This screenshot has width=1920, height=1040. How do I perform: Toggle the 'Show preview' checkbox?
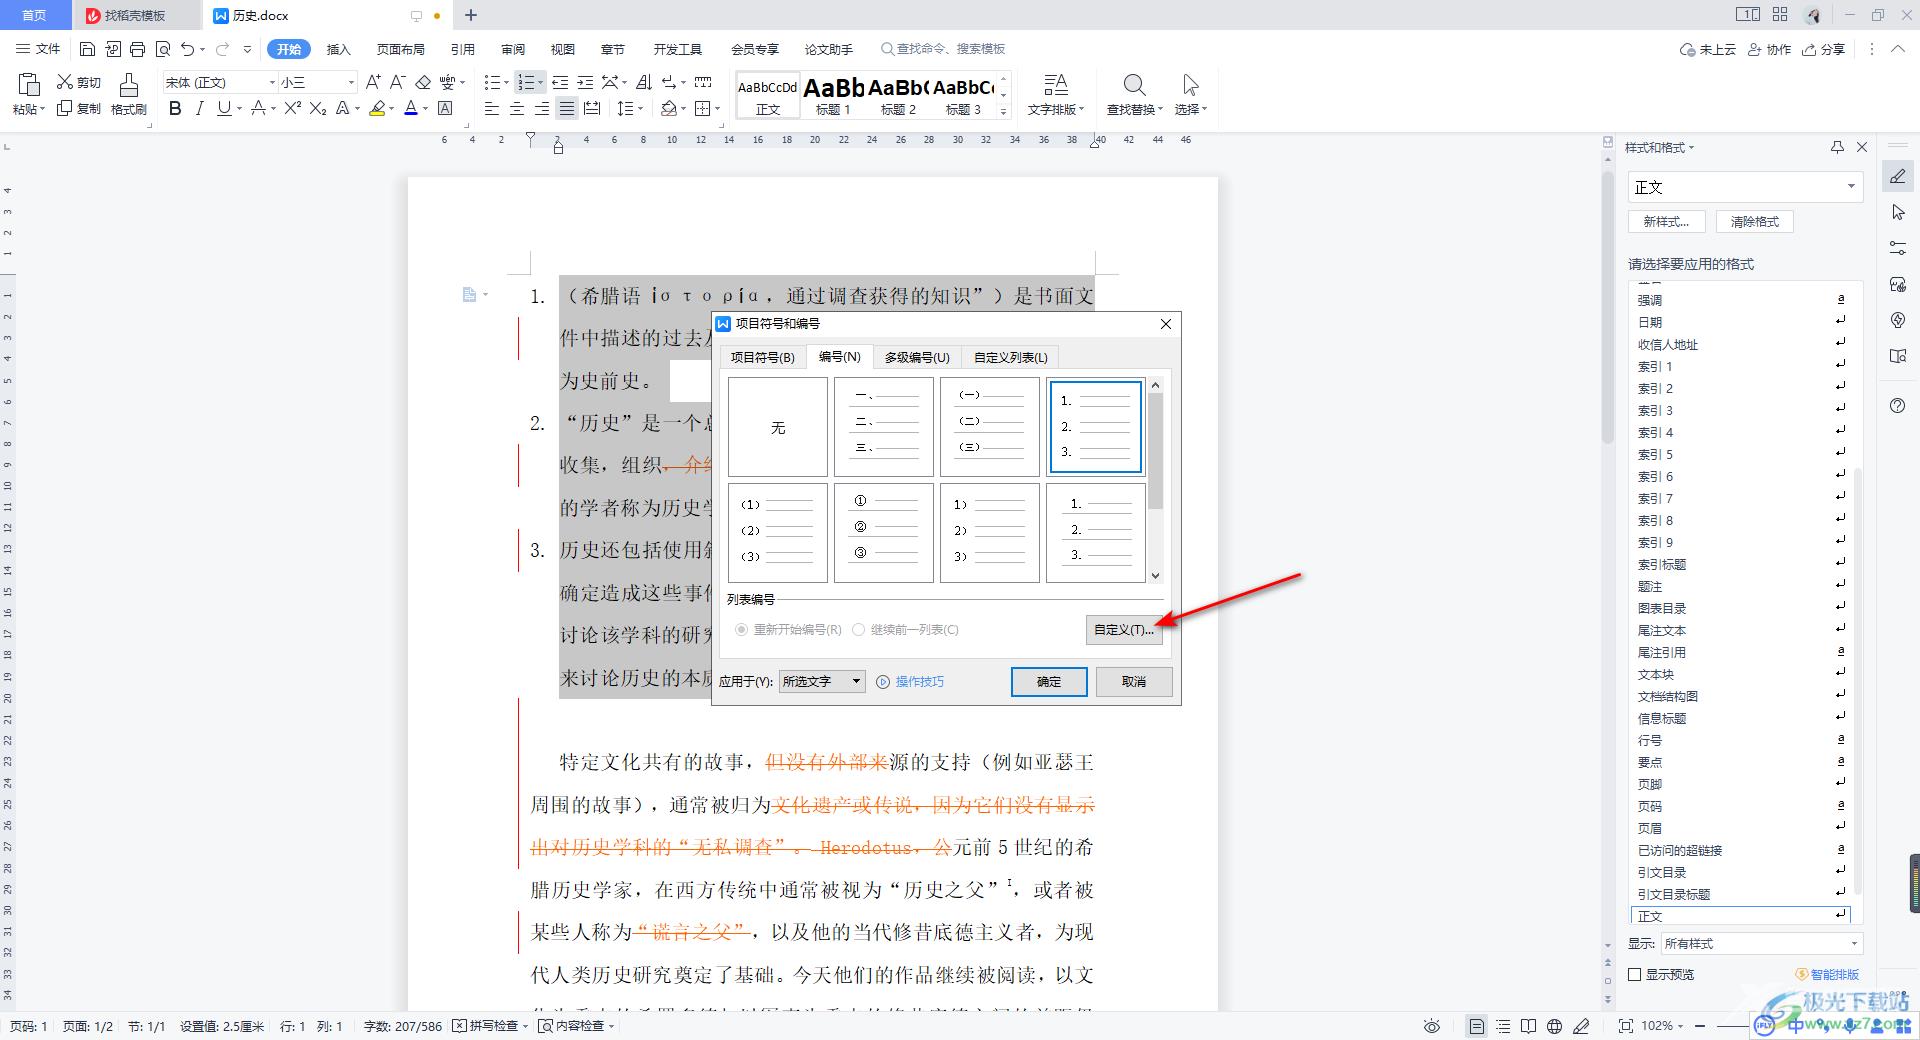tap(1635, 974)
